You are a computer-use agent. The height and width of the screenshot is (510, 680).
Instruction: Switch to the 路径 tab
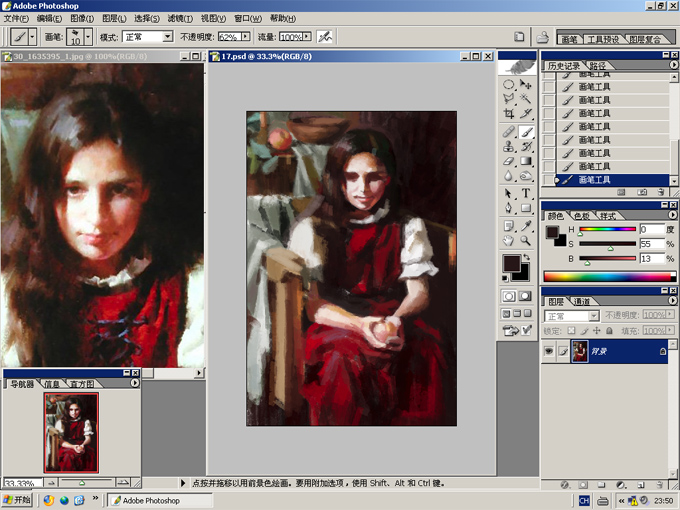597,66
